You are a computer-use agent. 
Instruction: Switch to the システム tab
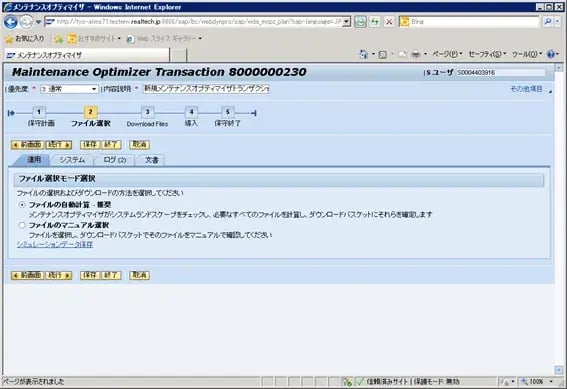click(x=72, y=160)
